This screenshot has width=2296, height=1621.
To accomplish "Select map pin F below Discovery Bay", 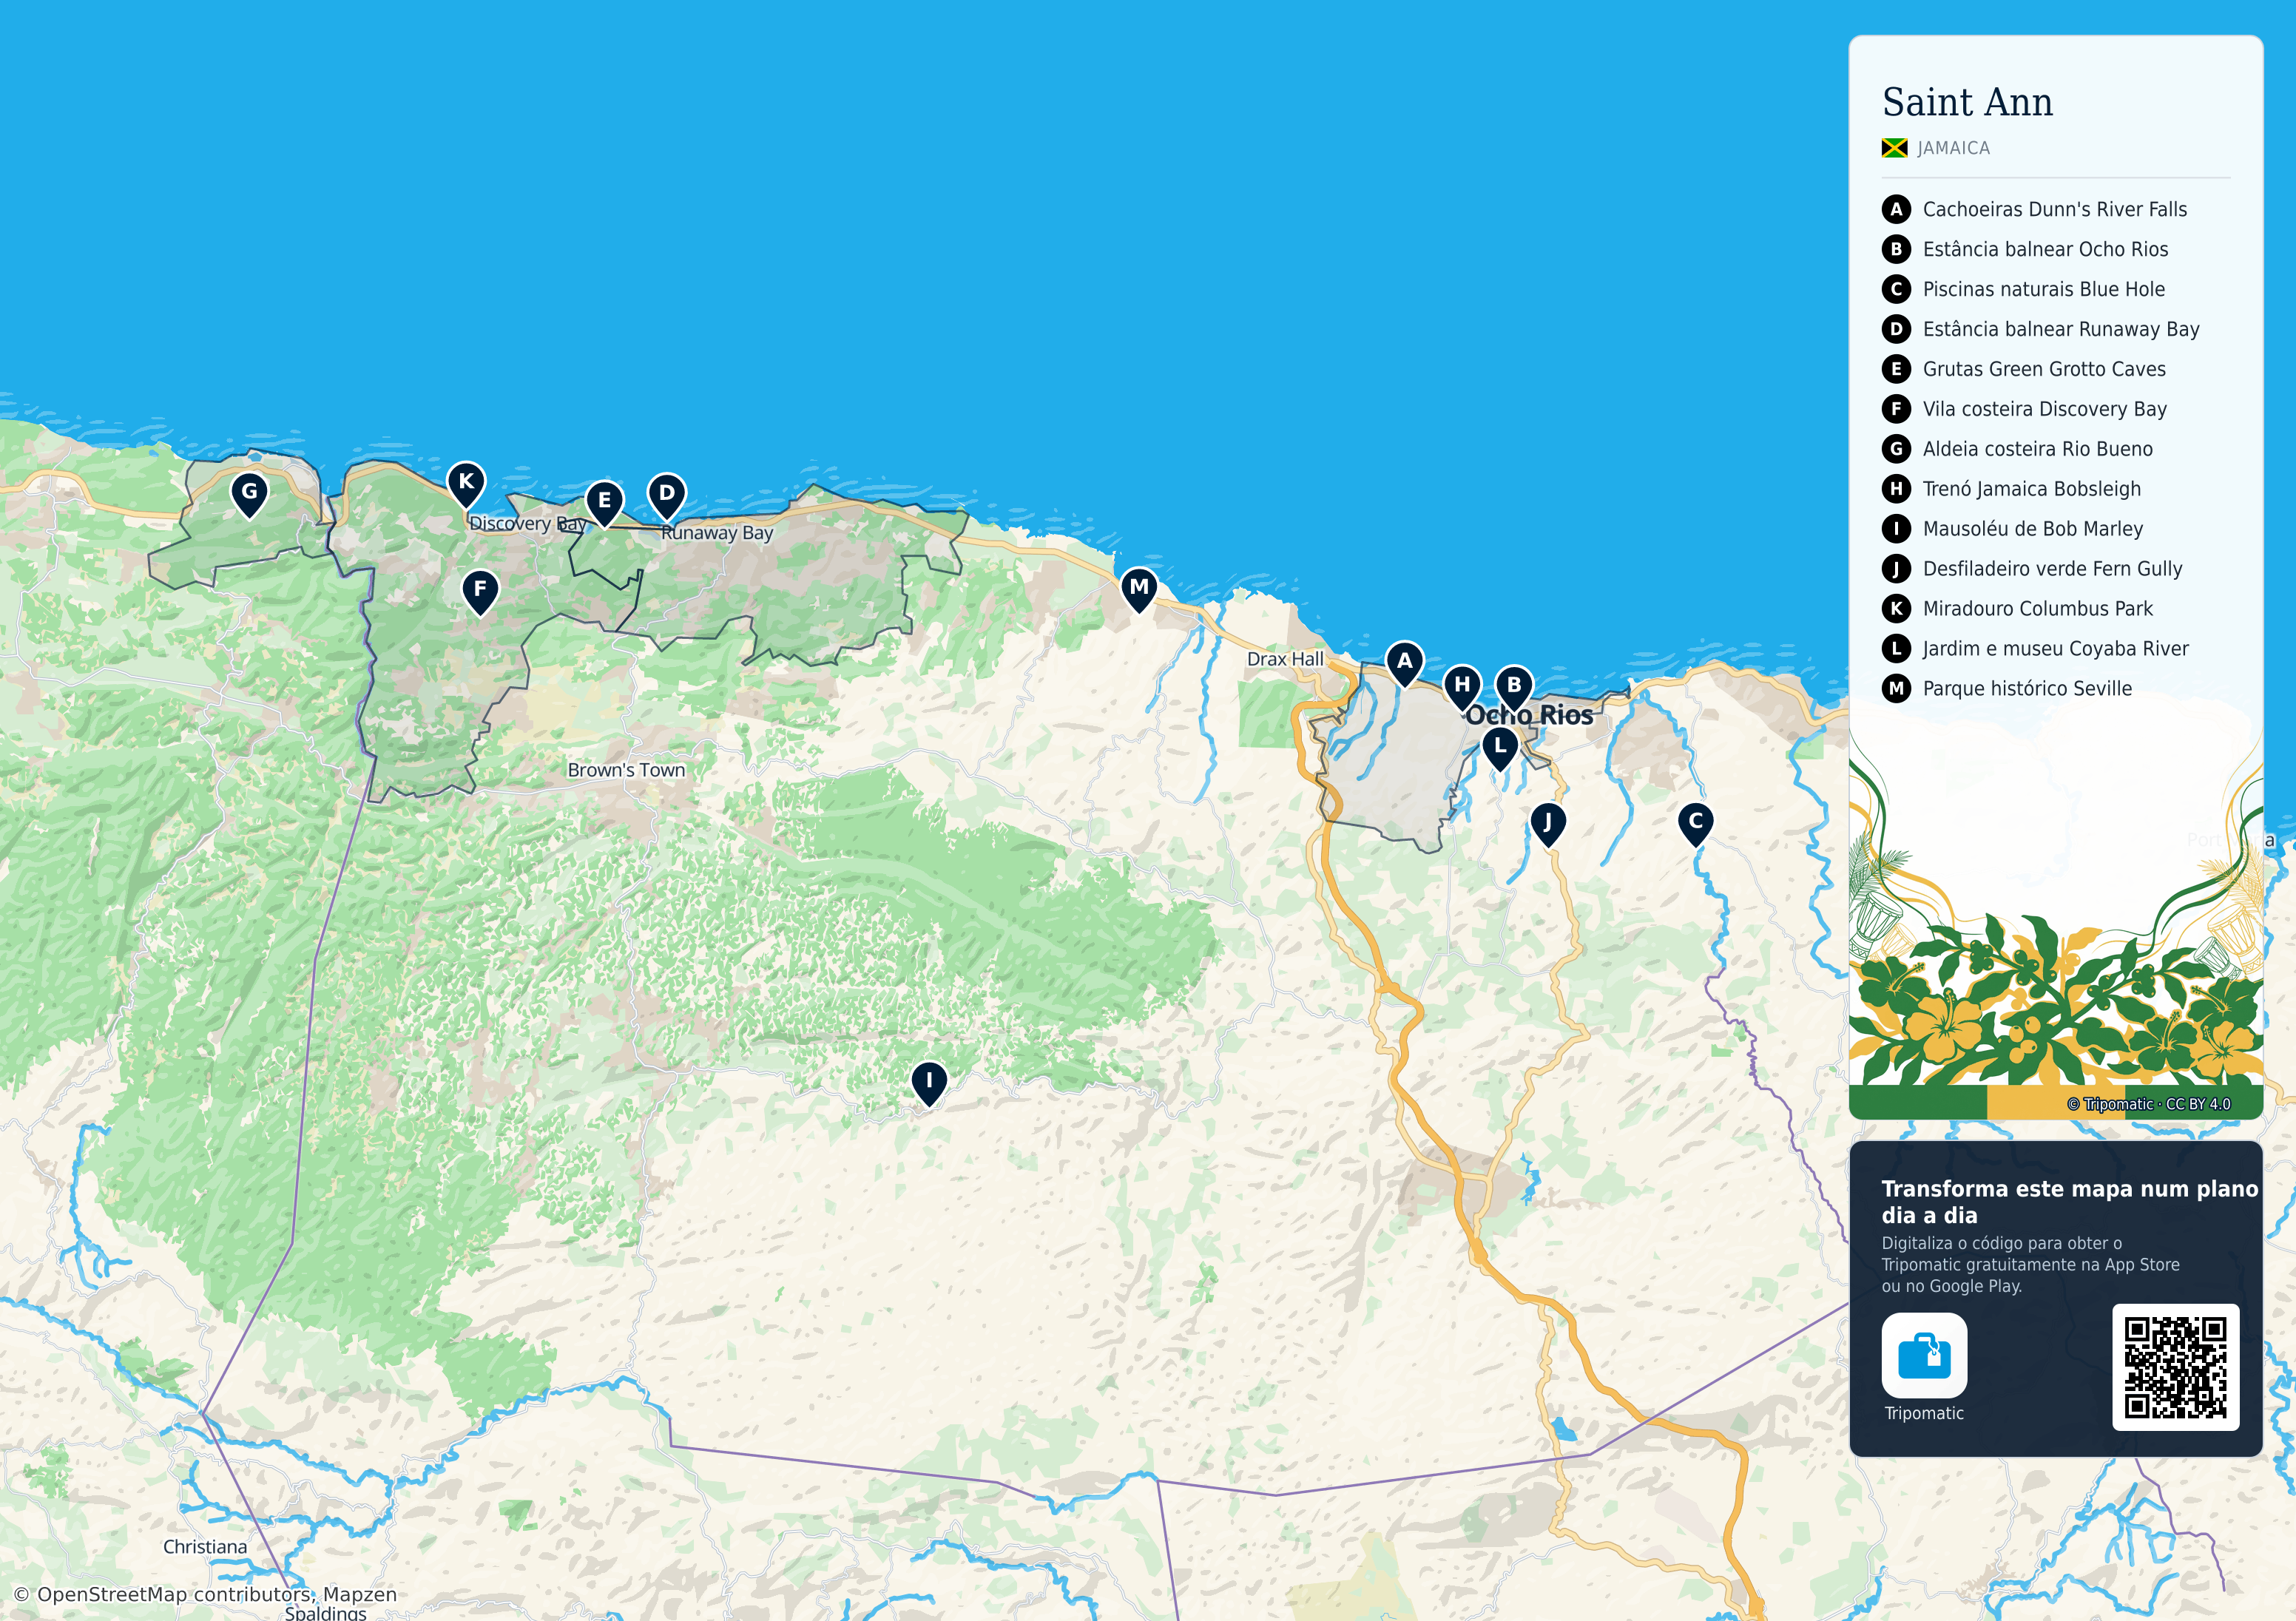I will (480, 592).
